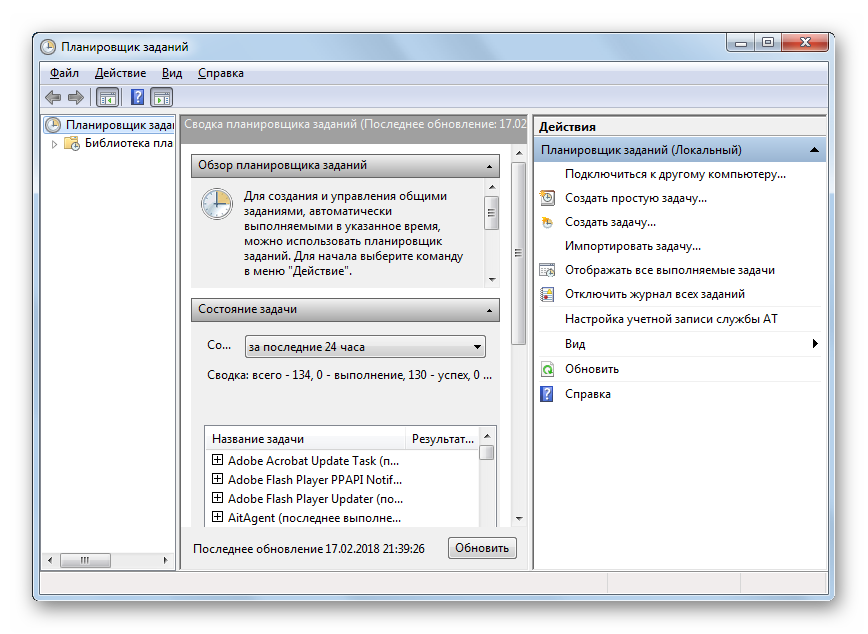This screenshot has height=634, width=868.
Task: Expand the AitAgent task entry
Action: (217, 518)
